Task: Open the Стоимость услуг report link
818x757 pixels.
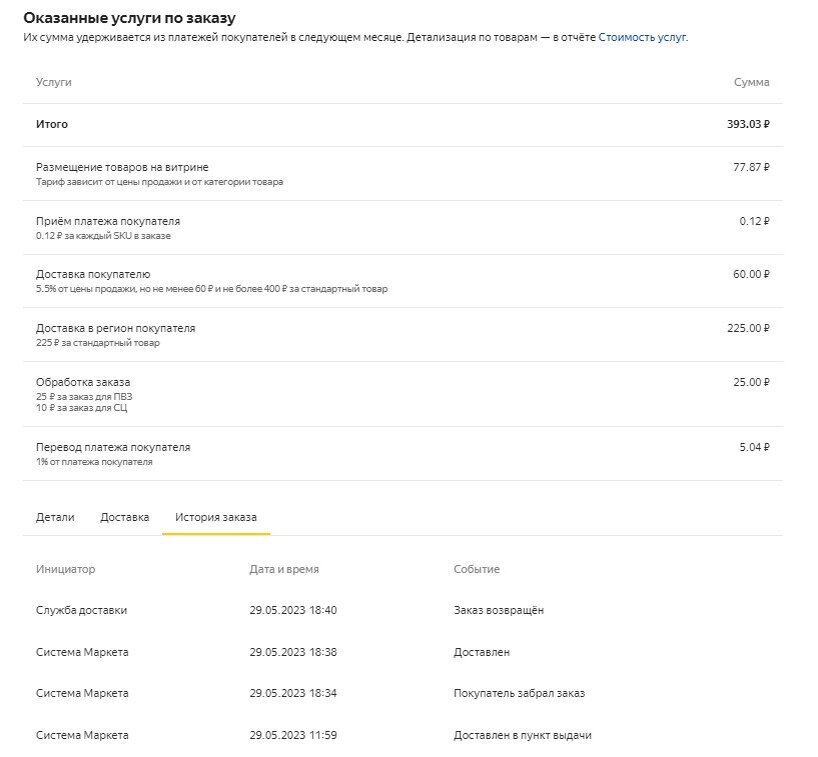Action: click(x=642, y=38)
